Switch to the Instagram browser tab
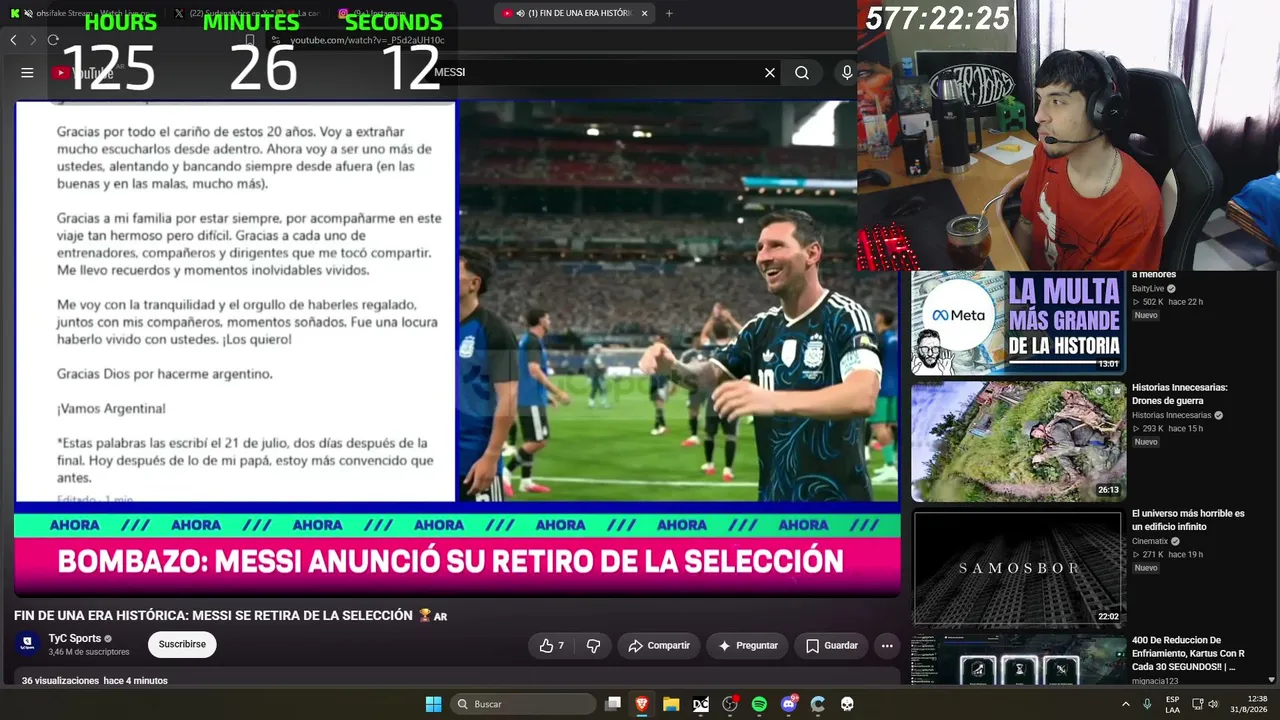The image size is (1280, 720). point(408,13)
